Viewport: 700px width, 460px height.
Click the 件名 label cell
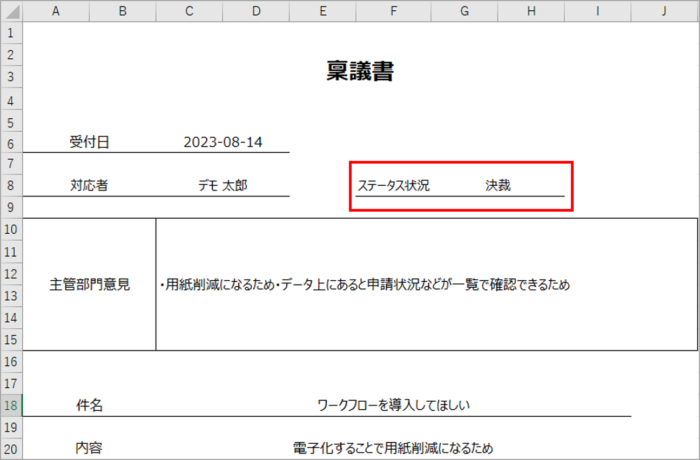coord(89,406)
